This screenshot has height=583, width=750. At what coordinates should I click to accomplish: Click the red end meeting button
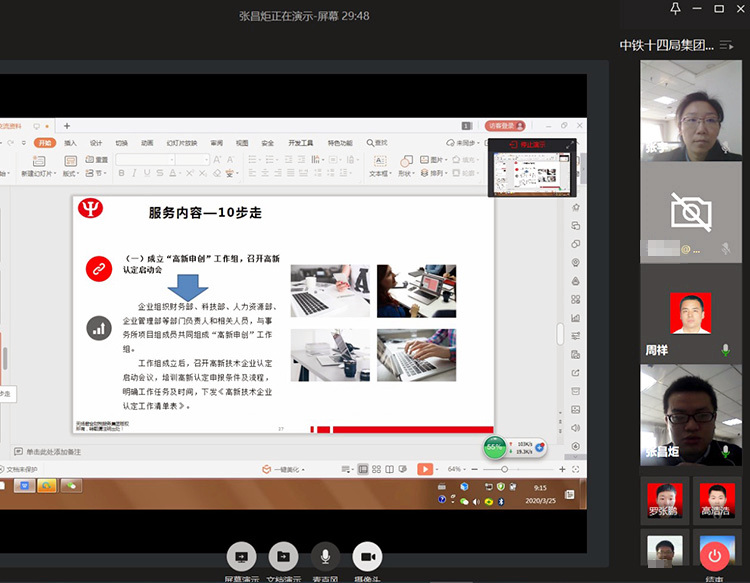point(714,554)
